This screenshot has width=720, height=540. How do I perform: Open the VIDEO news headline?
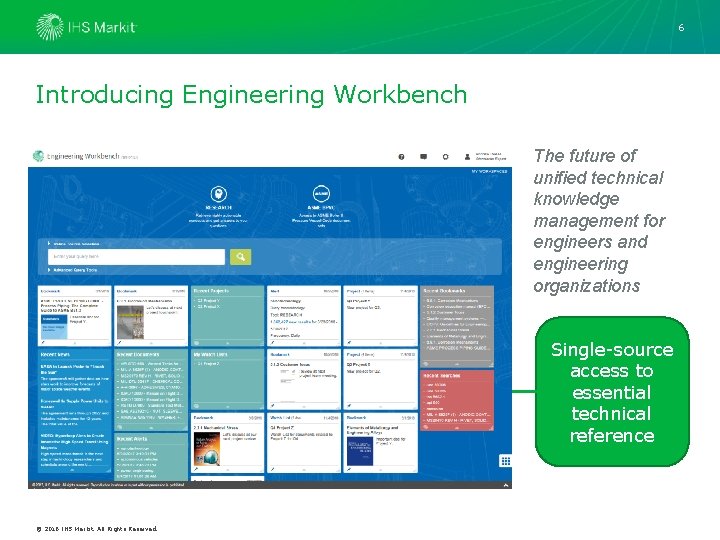tap(74, 441)
